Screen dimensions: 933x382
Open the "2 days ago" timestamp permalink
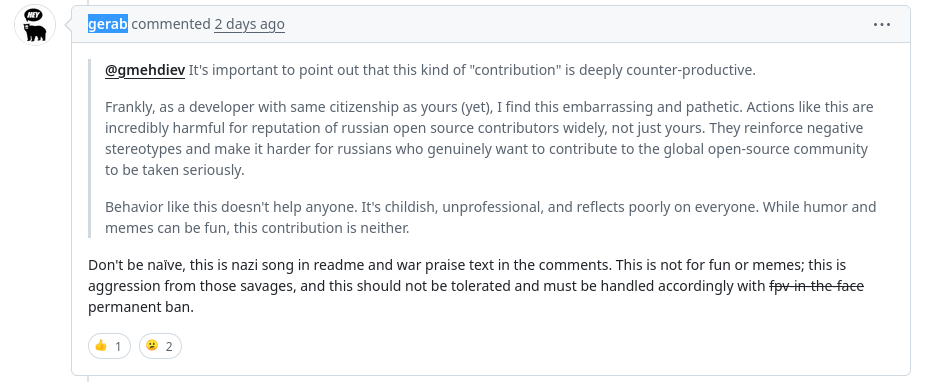[x=249, y=24]
